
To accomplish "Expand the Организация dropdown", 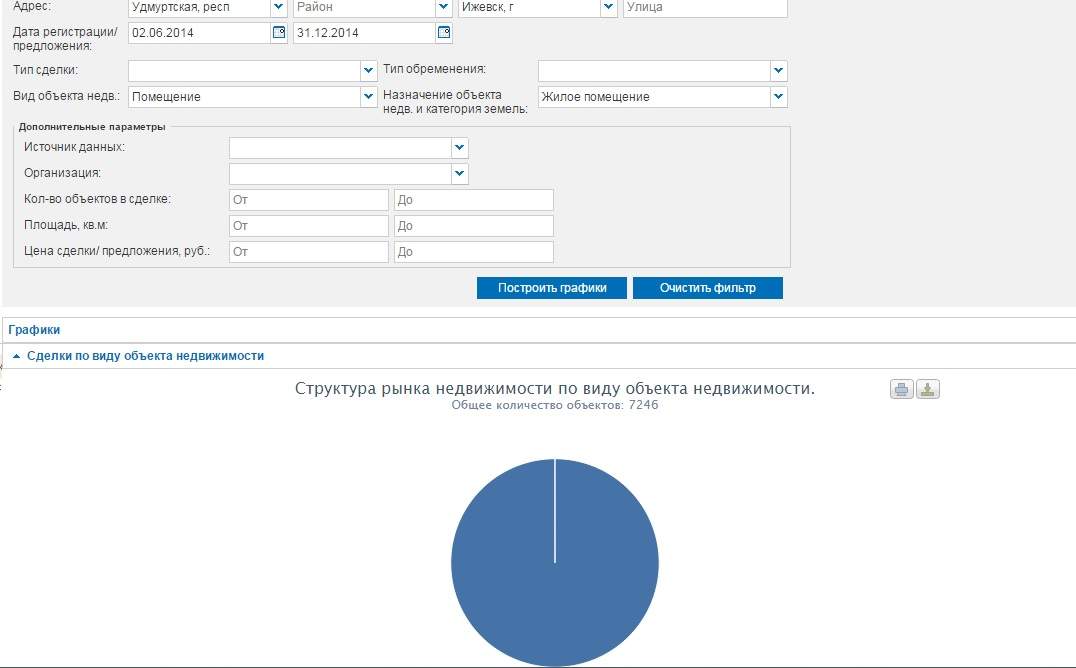I will pos(460,174).
